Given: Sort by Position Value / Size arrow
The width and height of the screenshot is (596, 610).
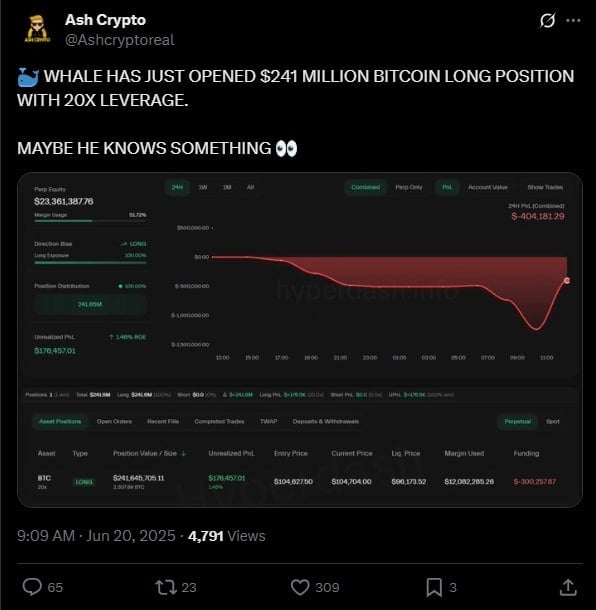Looking at the screenshot, I should (x=184, y=453).
